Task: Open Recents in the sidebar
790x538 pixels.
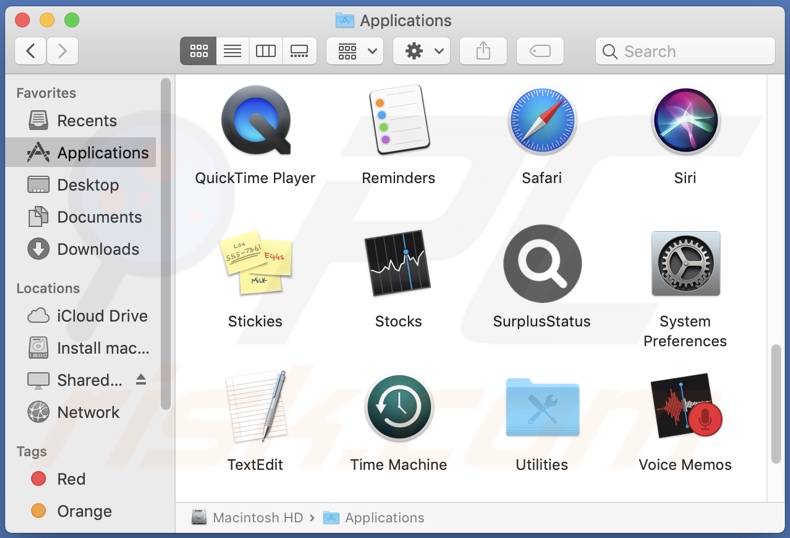Action: pos(81,120)
